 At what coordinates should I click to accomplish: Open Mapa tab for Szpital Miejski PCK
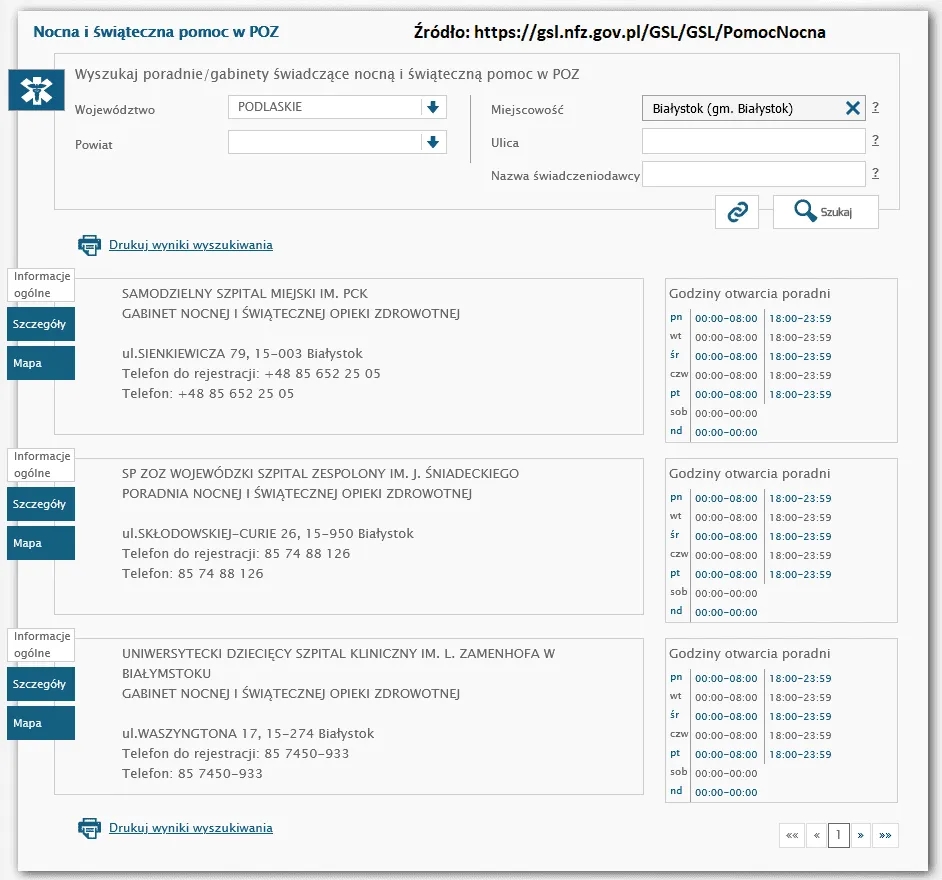click(41, 363)
